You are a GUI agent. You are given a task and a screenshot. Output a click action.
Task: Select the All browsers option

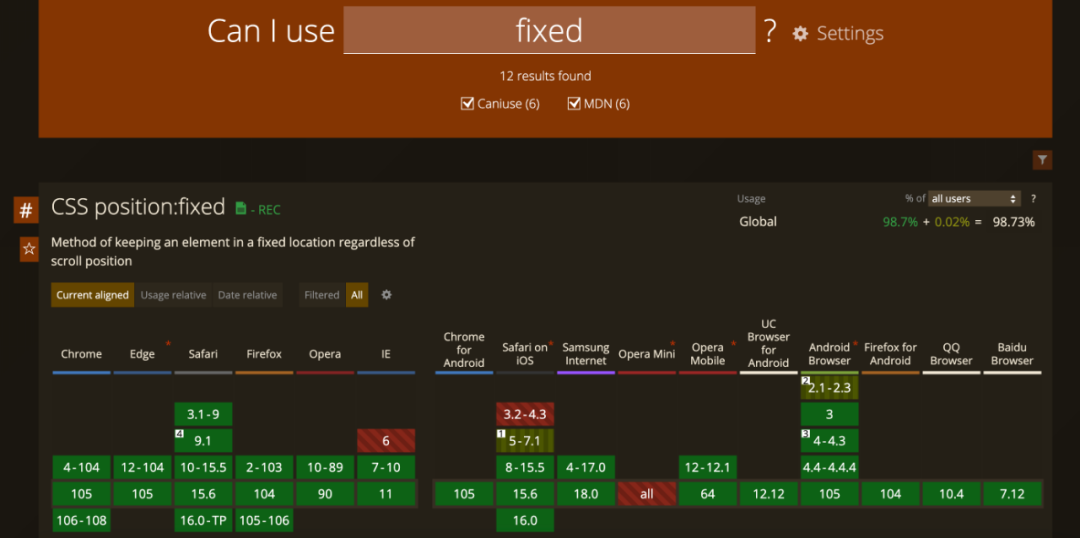pyautogui.click(x=357, y=295)
